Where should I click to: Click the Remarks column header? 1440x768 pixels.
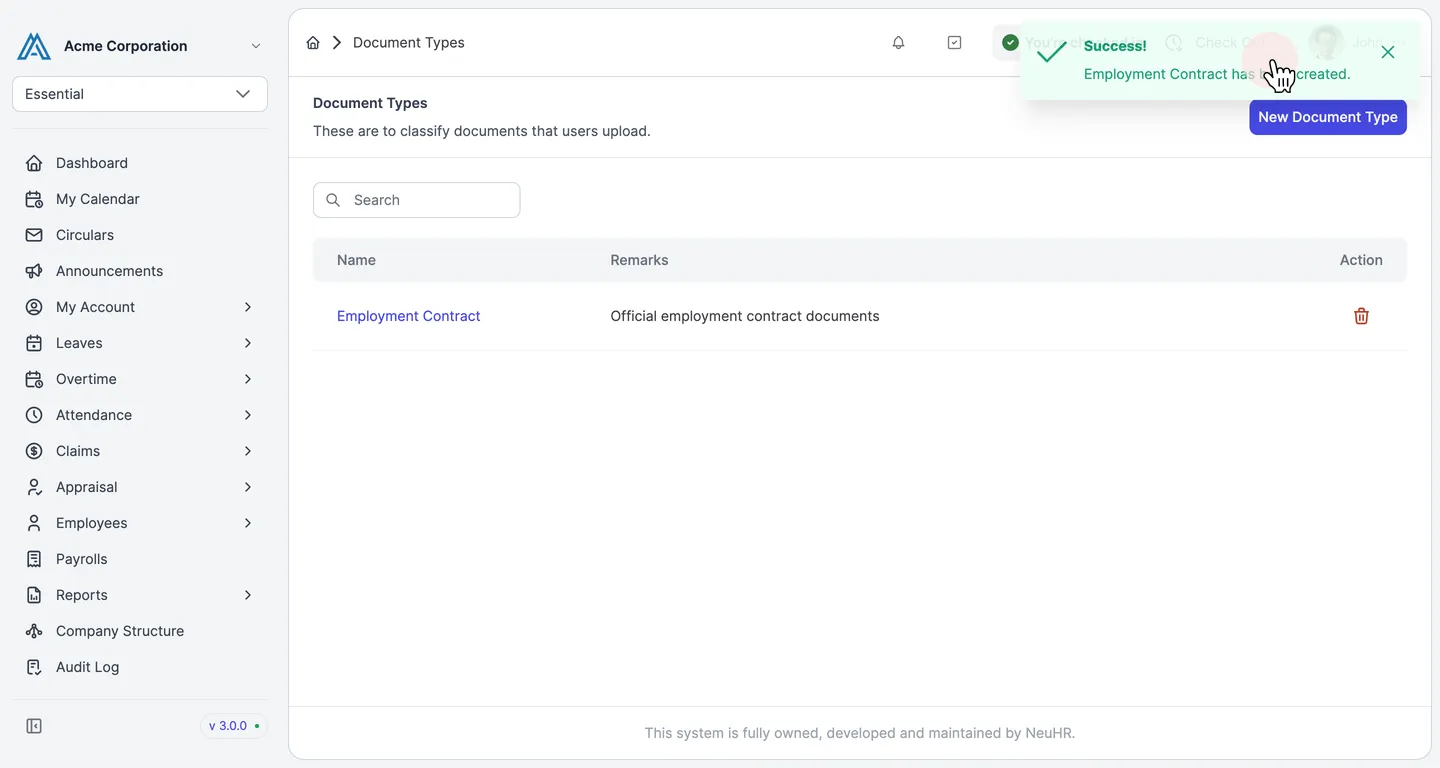coord(639,260)
